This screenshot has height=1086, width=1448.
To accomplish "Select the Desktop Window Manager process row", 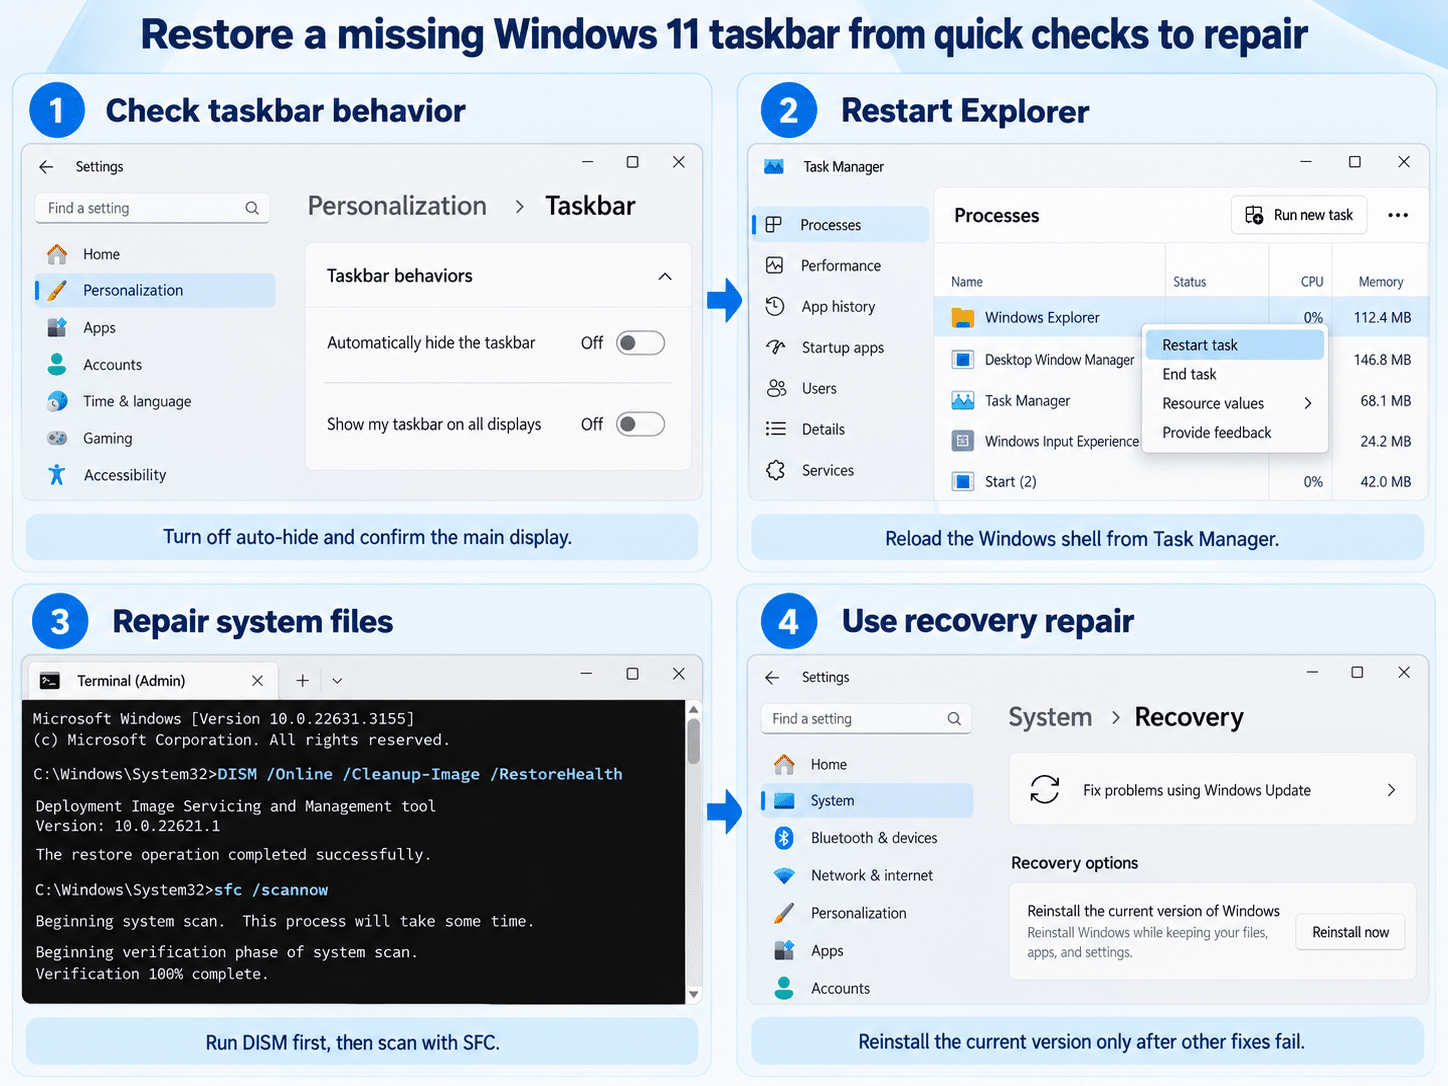I will 1181,359.
